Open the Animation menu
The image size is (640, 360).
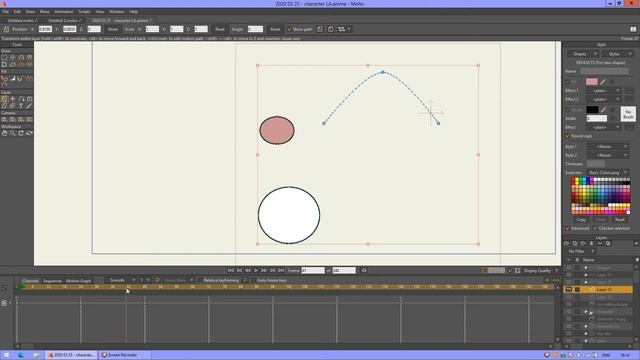tap(64, 12)
